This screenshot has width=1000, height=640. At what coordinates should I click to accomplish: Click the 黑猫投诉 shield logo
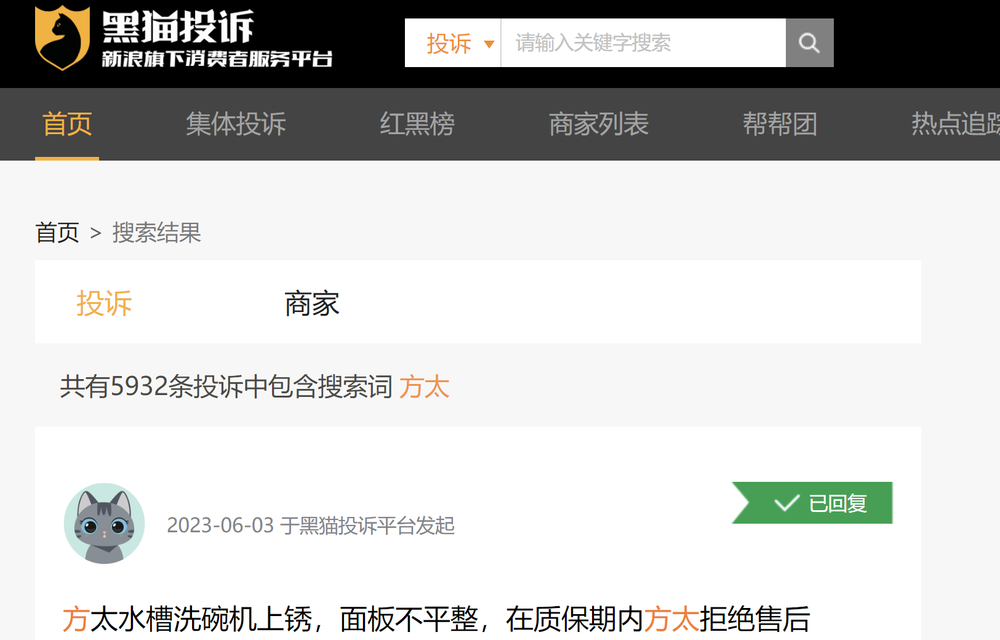62,38
